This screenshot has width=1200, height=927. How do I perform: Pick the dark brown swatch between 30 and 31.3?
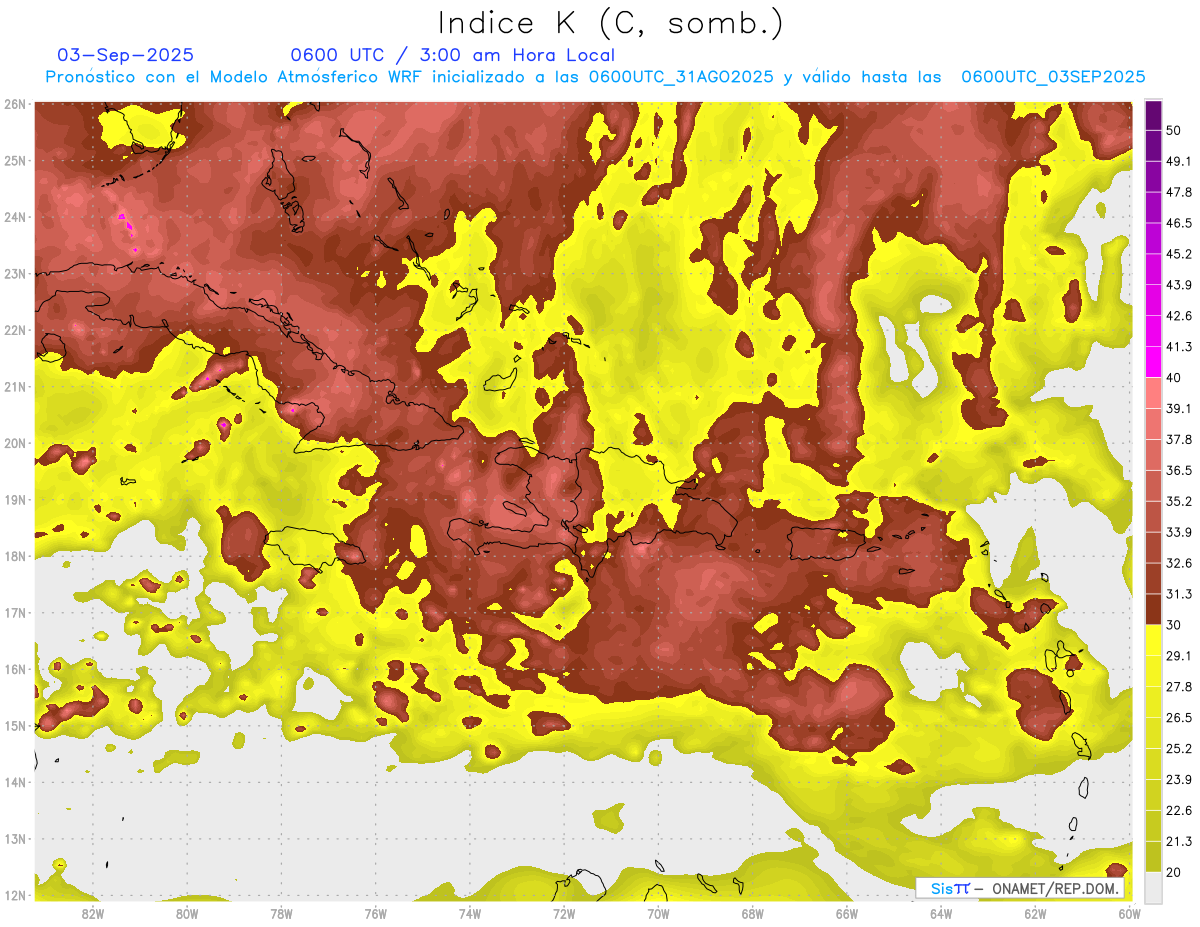click(x=1153, y=609)
